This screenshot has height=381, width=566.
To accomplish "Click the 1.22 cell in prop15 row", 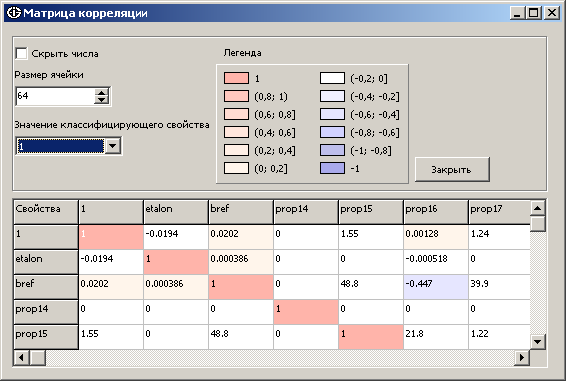I will [x=499, y=337].
